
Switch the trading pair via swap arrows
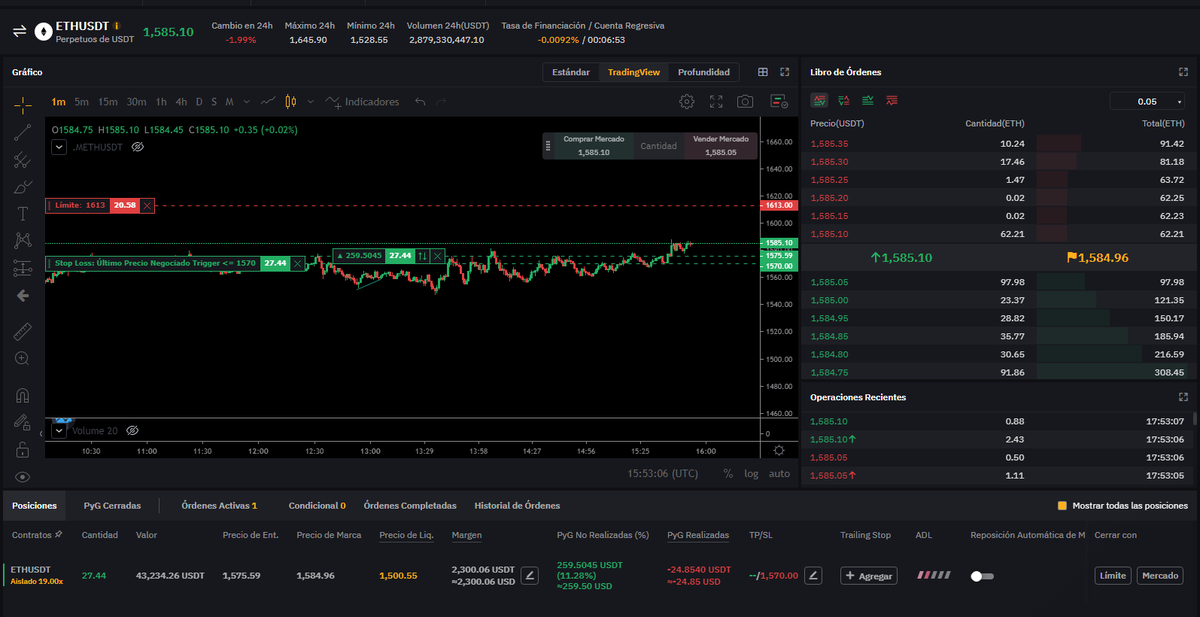[19, 31]
